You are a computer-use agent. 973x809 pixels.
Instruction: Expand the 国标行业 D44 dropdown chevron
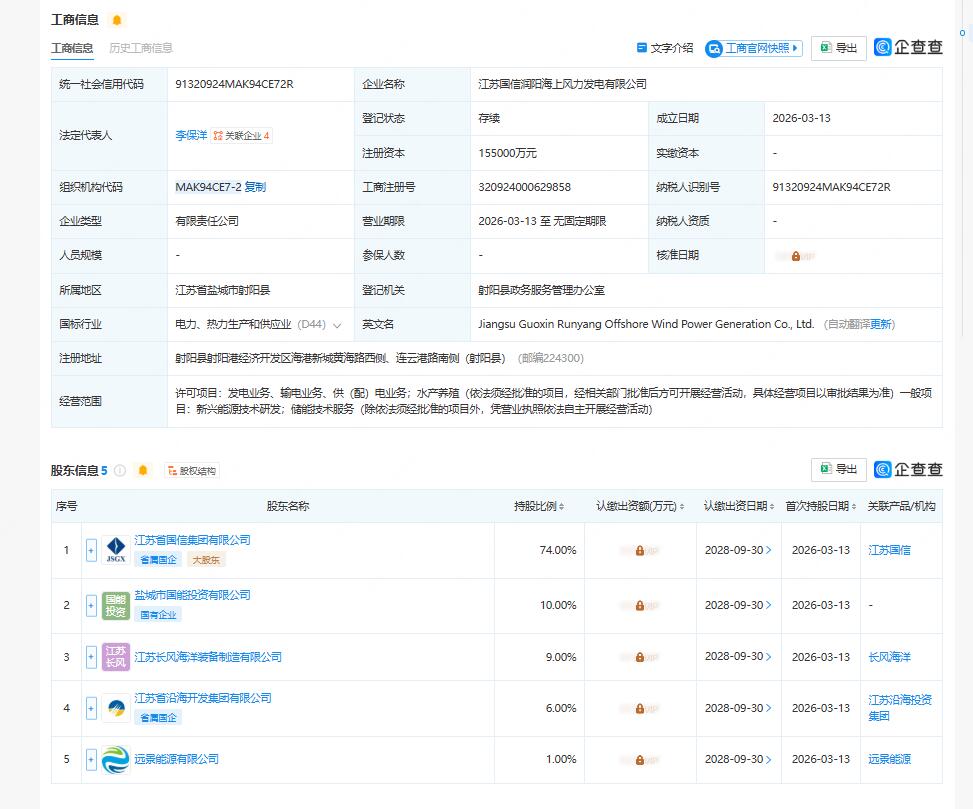pyautogui.click(x=337, y=325)
